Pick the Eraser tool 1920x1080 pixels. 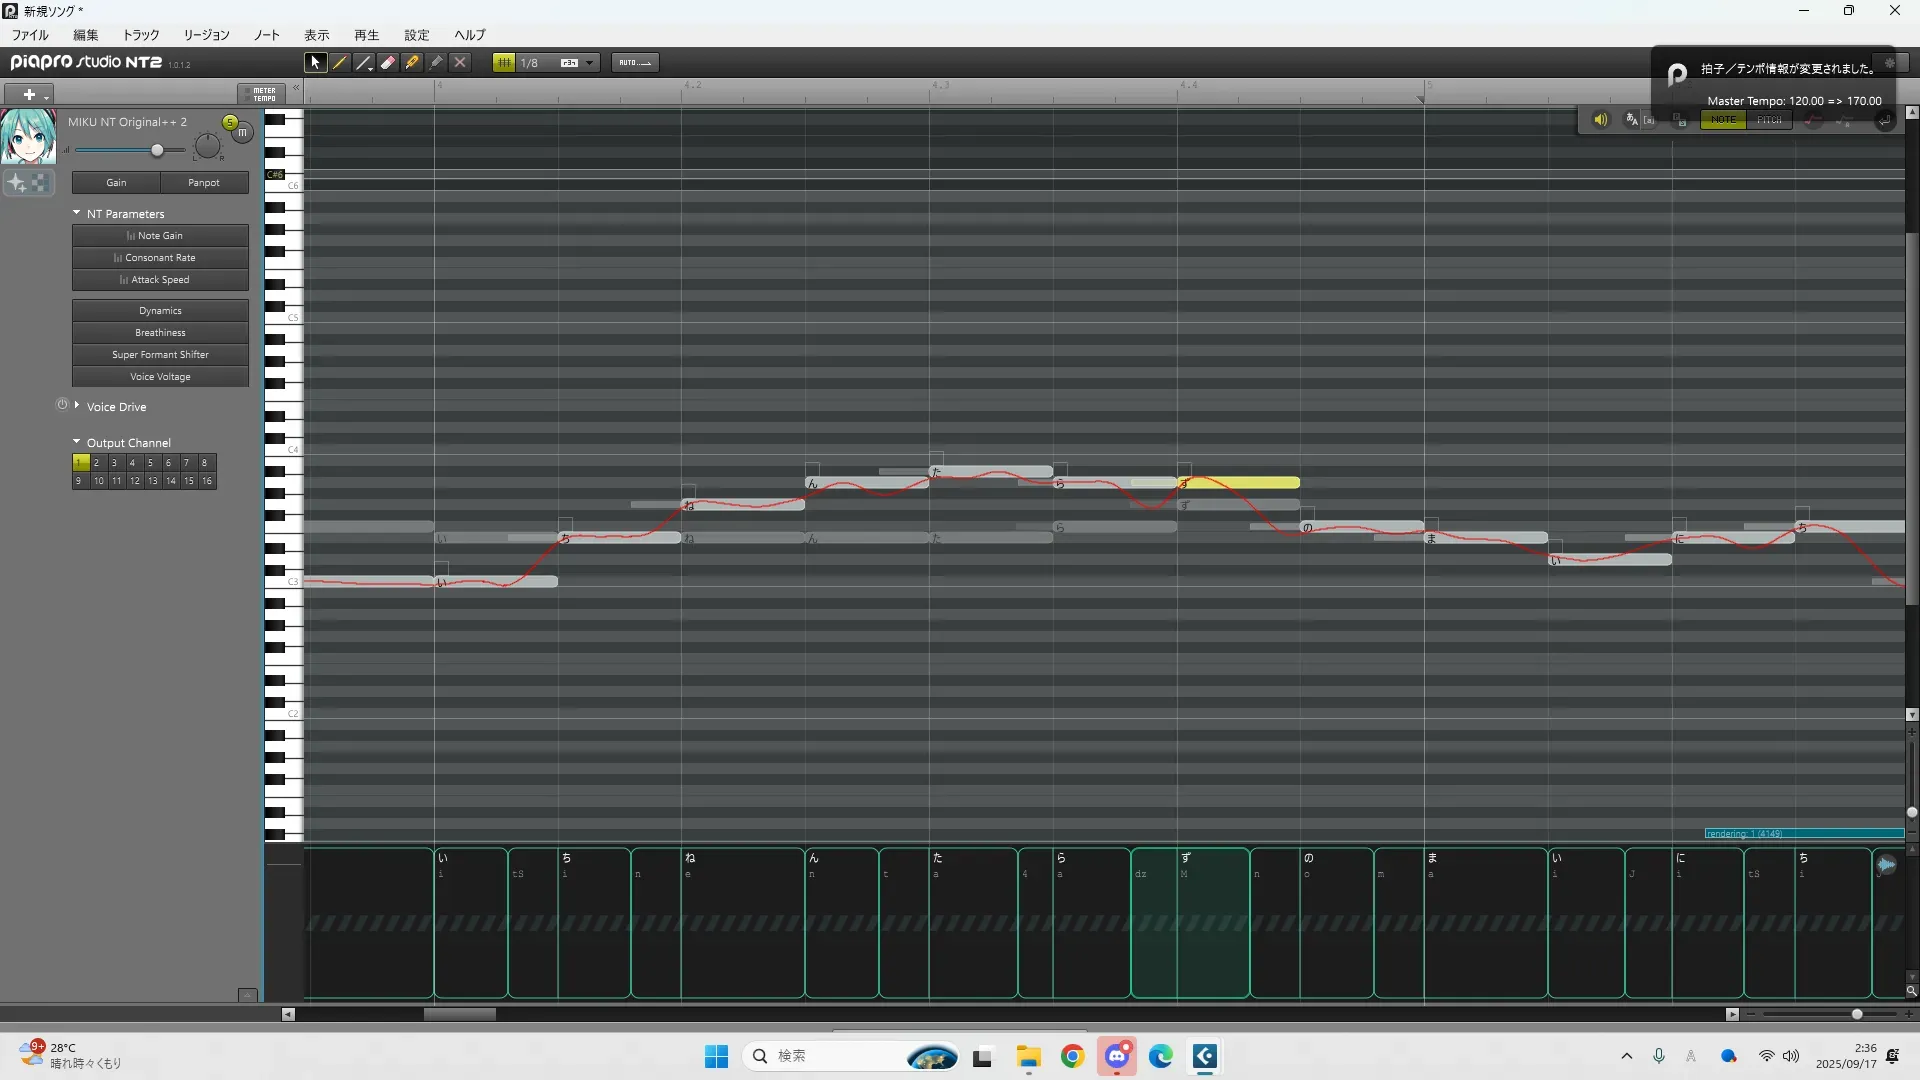click(388, 62)
